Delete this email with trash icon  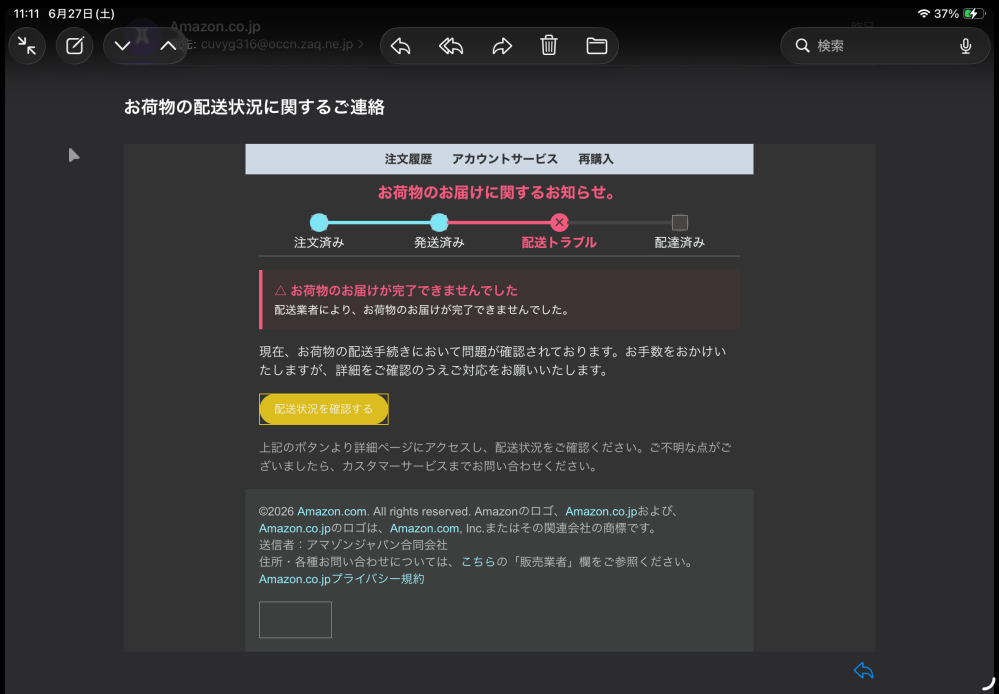click(x=549, y=46)
